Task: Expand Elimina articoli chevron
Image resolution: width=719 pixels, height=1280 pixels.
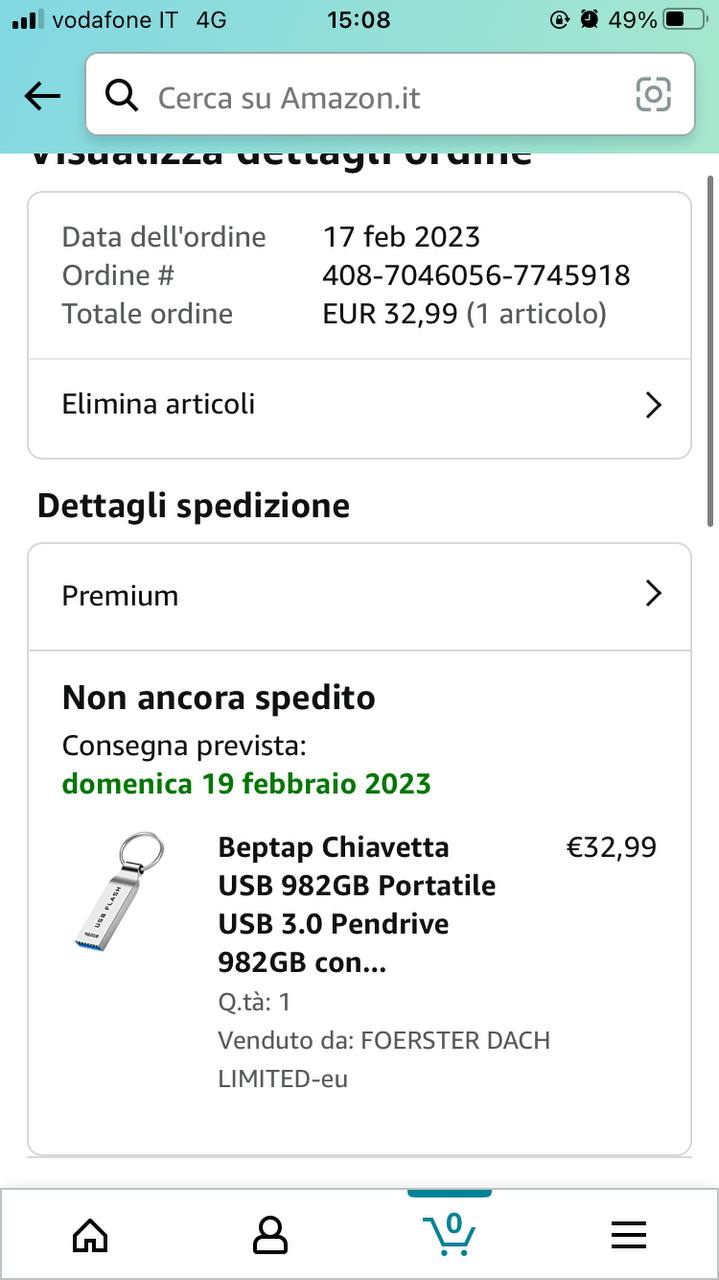Action: [x=654, y=405]
